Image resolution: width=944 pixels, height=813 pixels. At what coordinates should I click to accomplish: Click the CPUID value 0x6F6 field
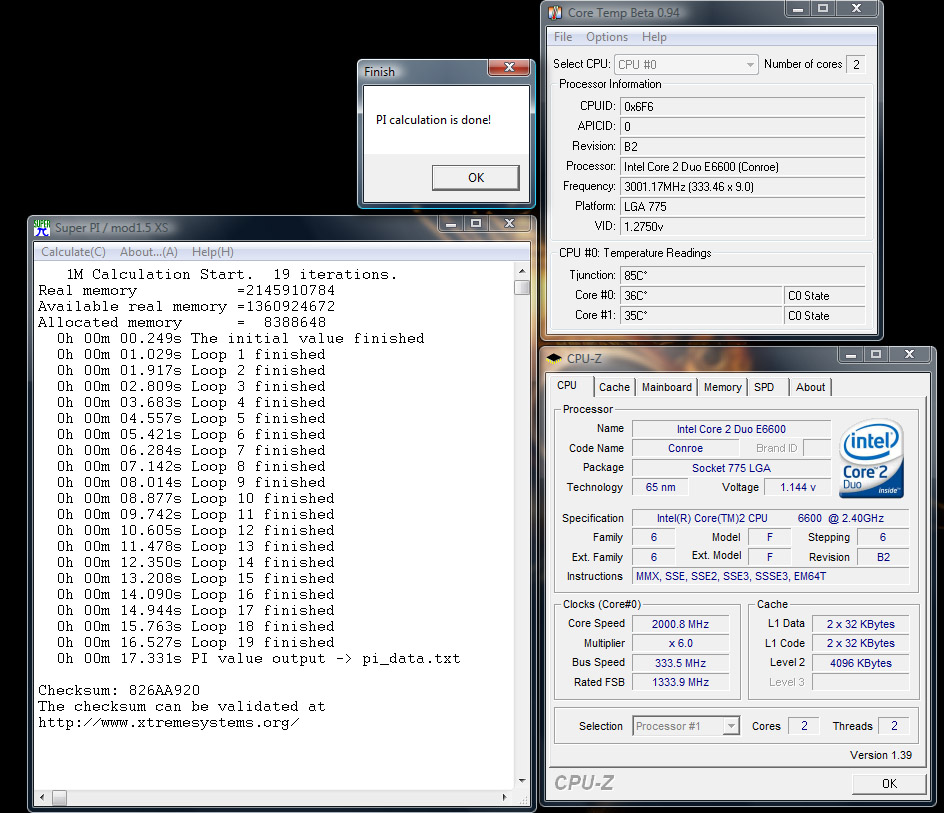point(742,107)
